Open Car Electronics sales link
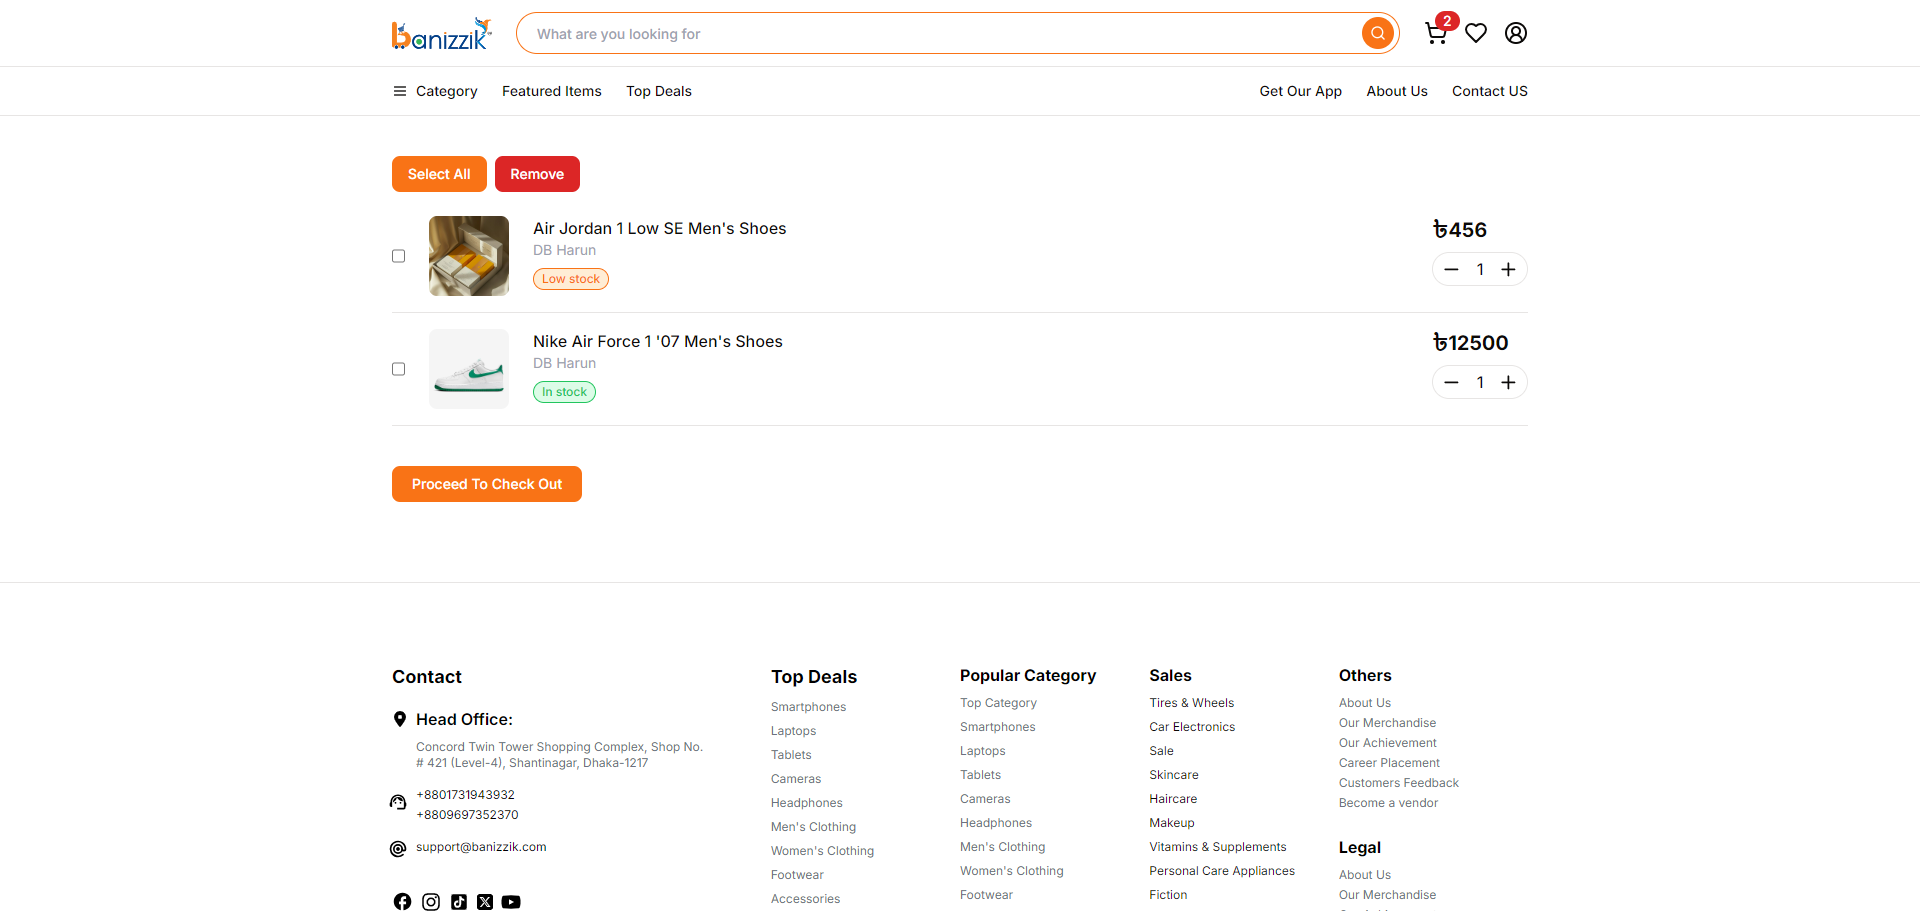This screenshot has height=911, width=1920. (1192, 727)
